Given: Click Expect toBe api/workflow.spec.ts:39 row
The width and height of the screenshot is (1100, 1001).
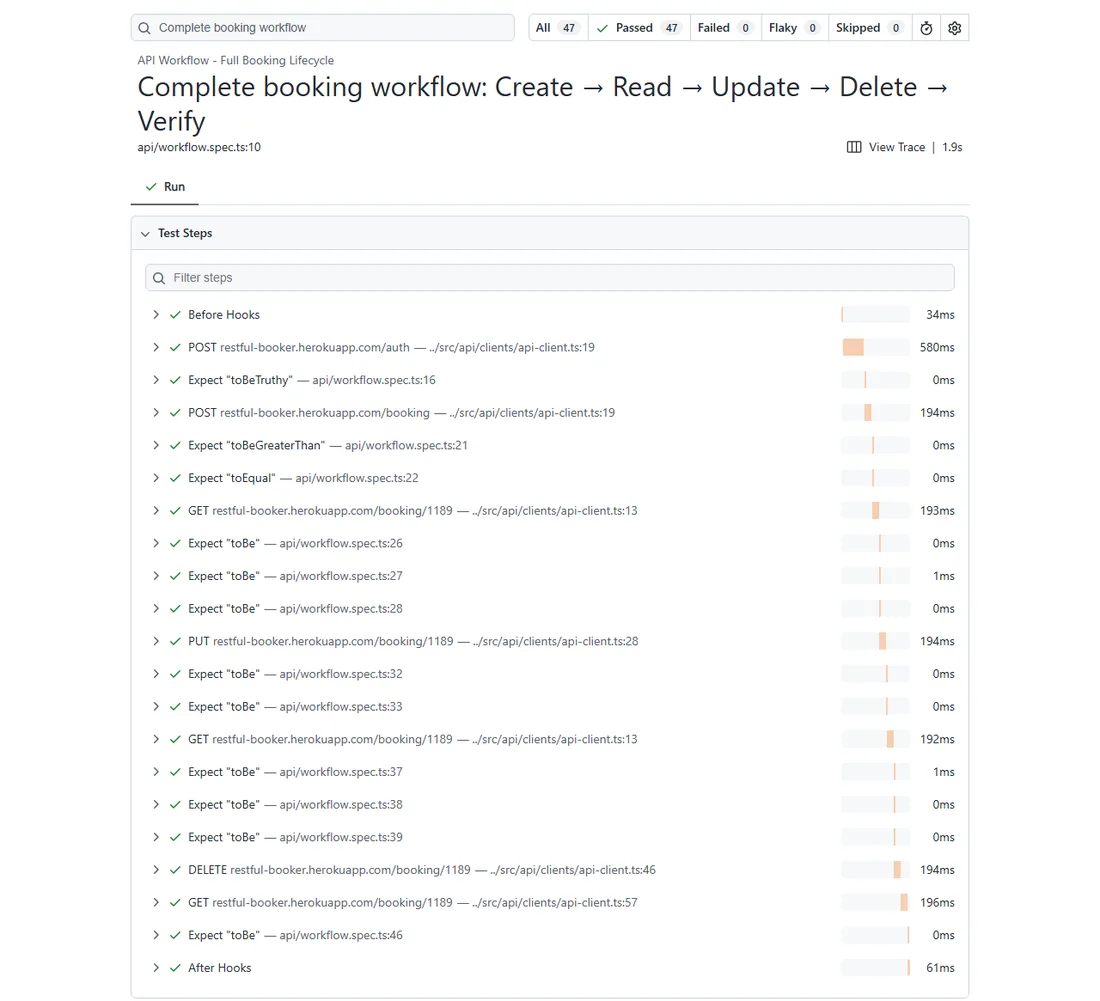Looking at the screenshot, I should (549, 837).
